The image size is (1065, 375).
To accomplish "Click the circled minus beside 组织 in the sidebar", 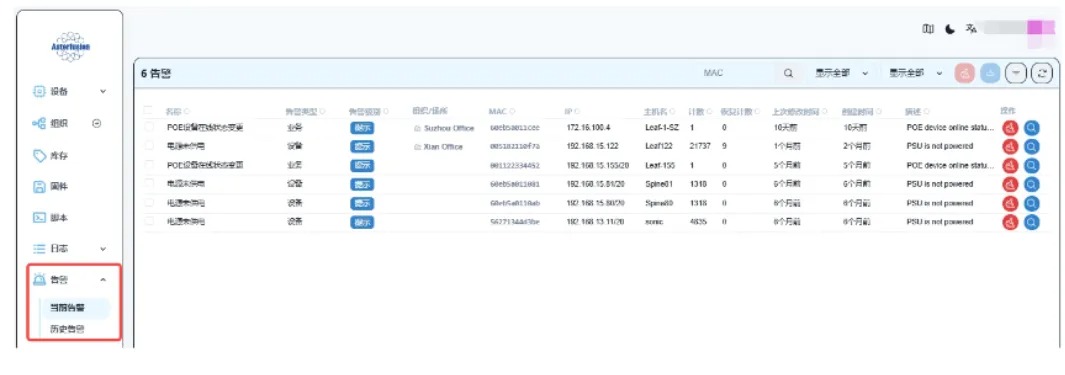I will pos(96,124).
